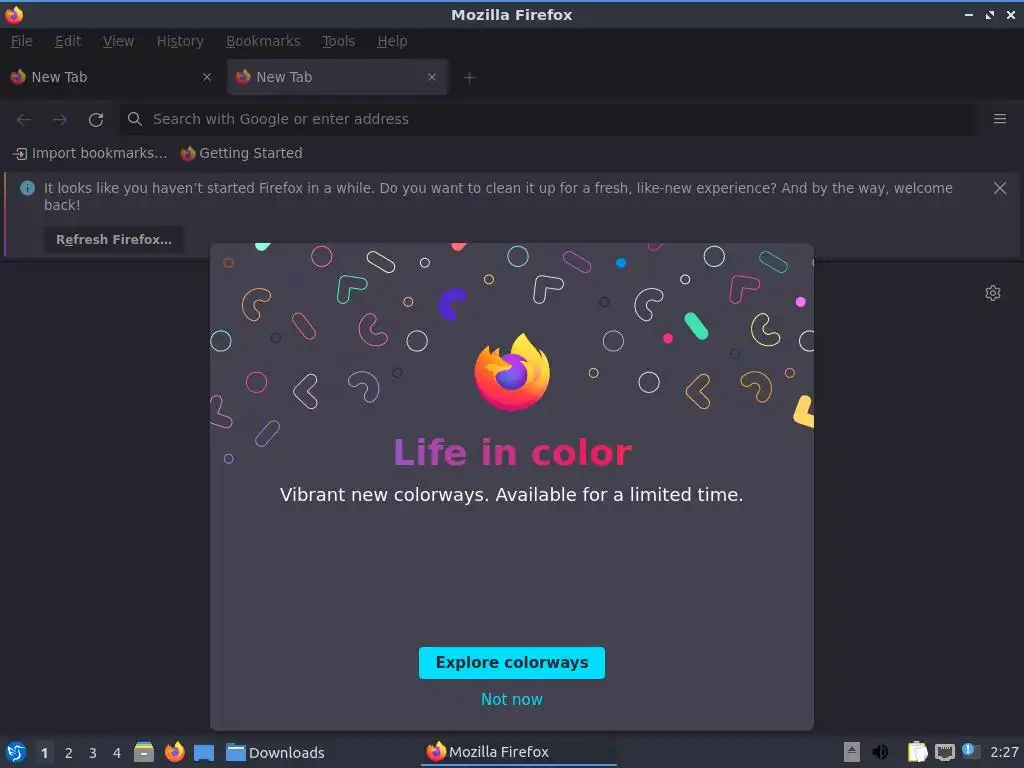Screen dimensions: 1024x768
Task: Reload the current page
Action: coord(96,120)
